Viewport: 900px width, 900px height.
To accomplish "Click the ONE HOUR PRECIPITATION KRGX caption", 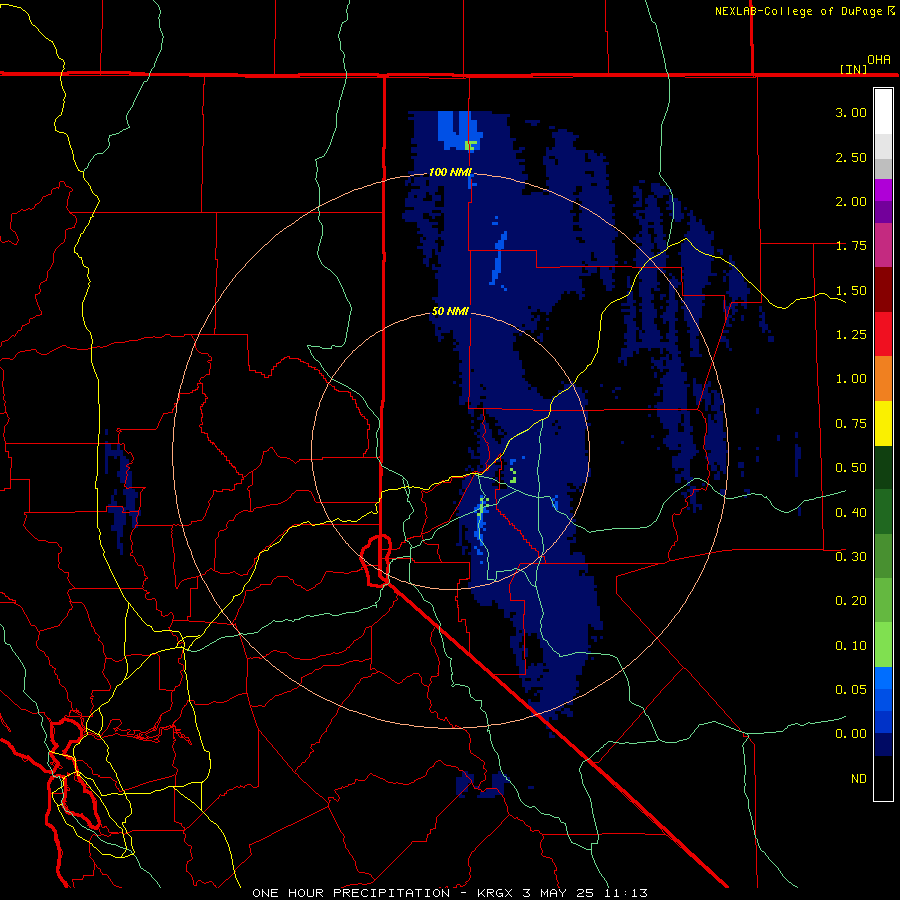I will (450, 893).
